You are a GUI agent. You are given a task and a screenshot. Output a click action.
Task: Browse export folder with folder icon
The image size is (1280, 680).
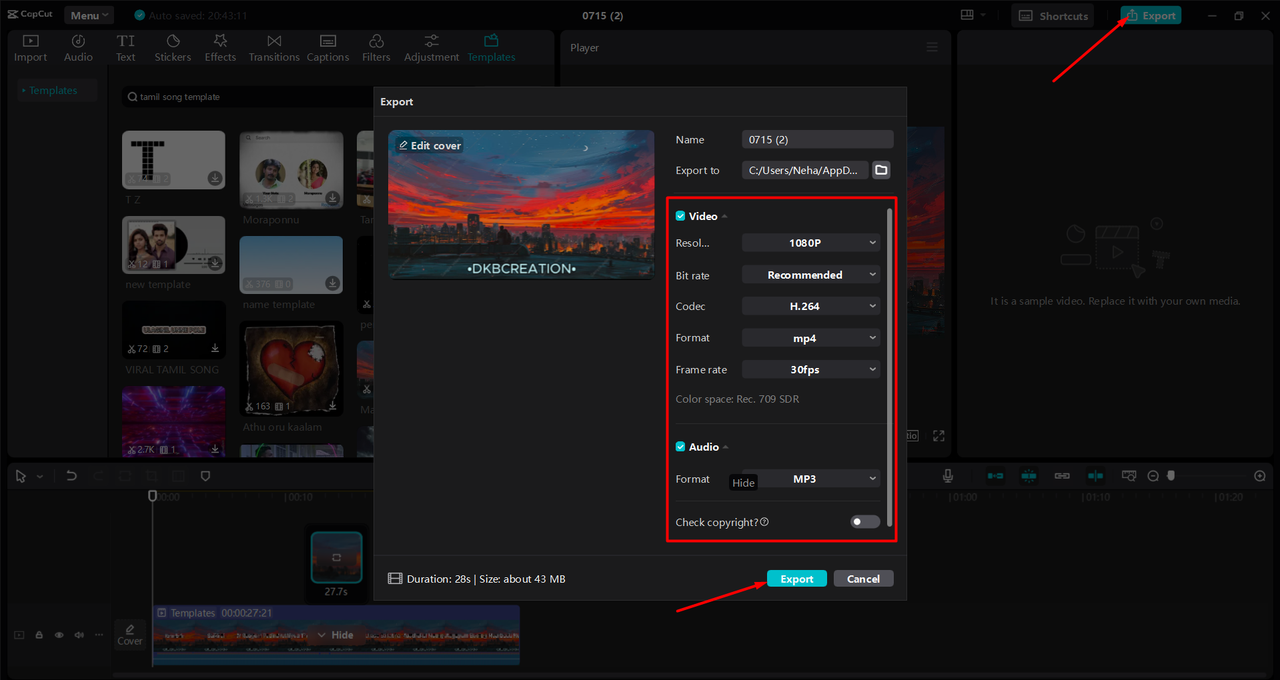881,170
